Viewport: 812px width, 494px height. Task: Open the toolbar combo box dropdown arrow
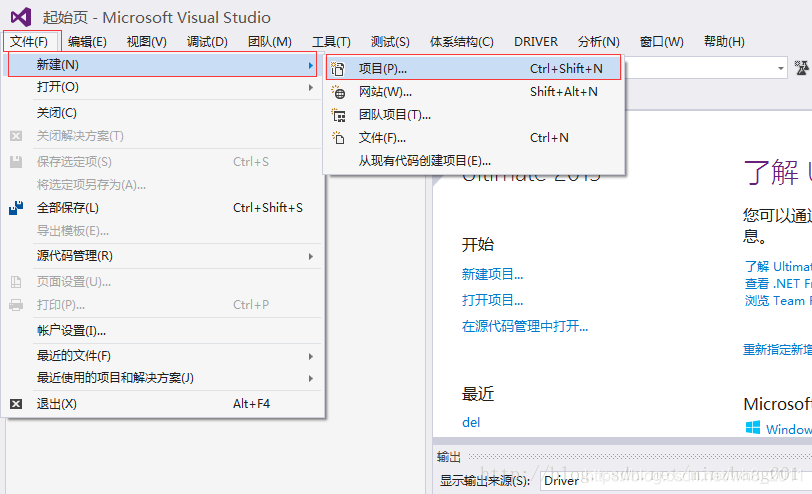click(x=780, y=68)
